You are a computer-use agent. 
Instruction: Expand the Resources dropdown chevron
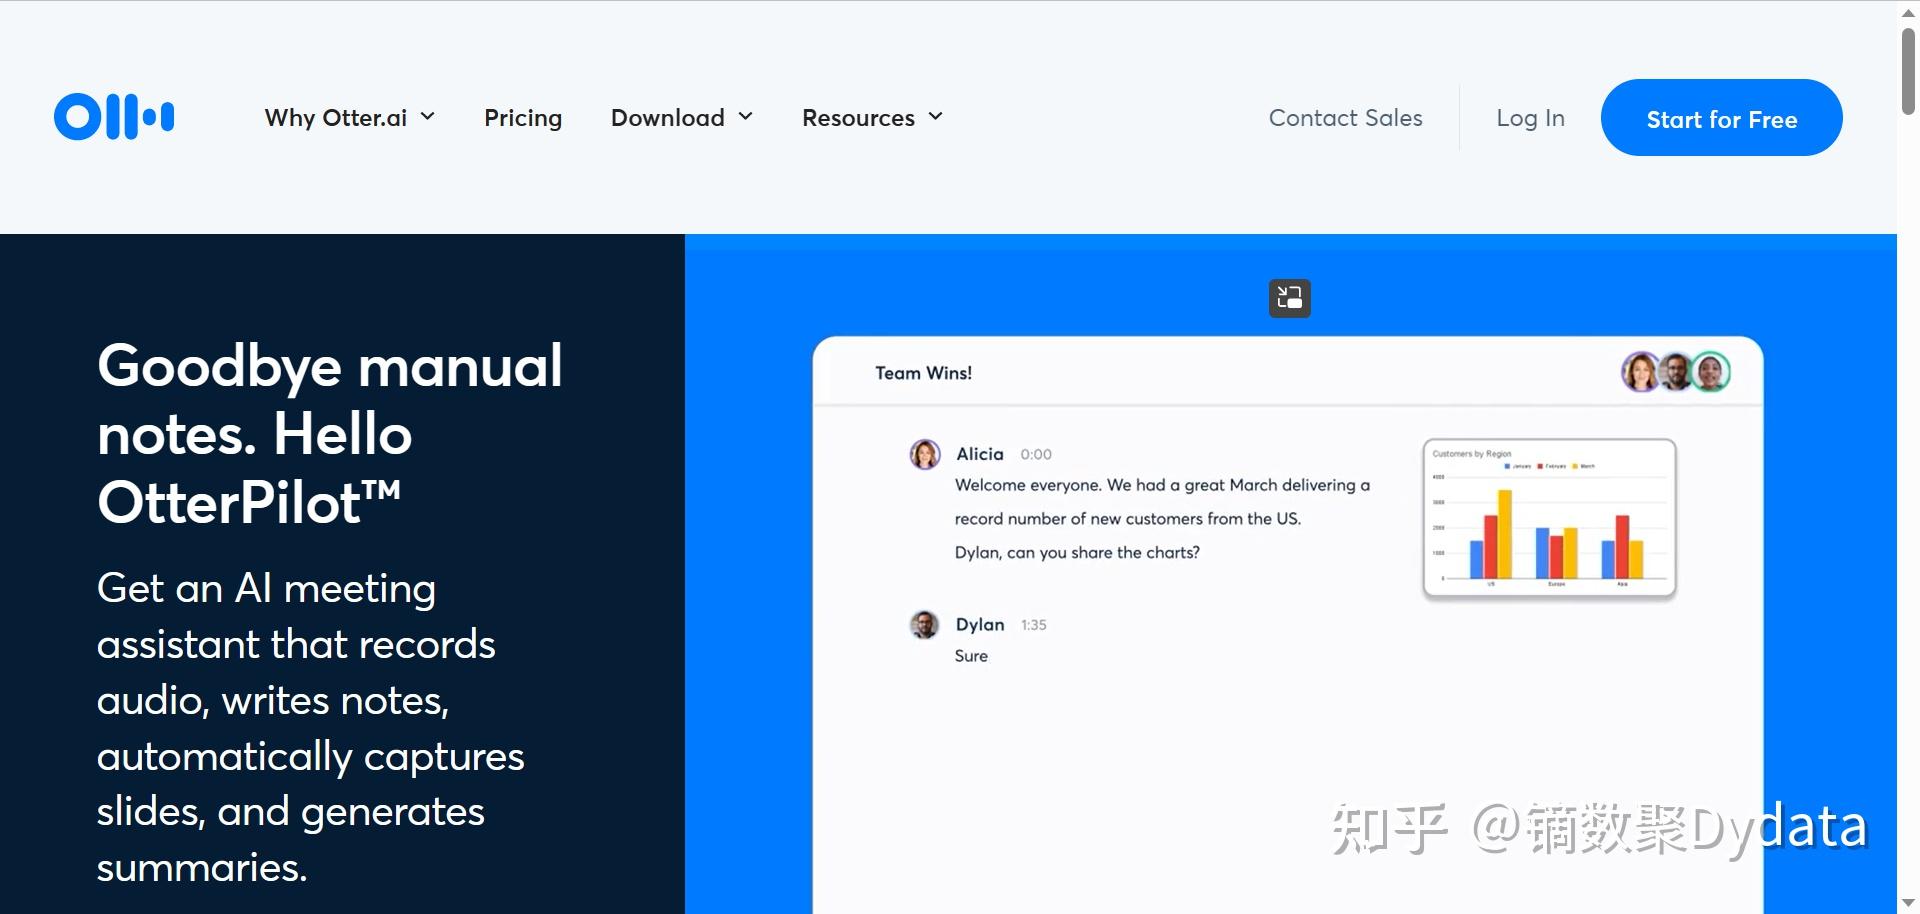pyautogui.click(x=936, y=117)
